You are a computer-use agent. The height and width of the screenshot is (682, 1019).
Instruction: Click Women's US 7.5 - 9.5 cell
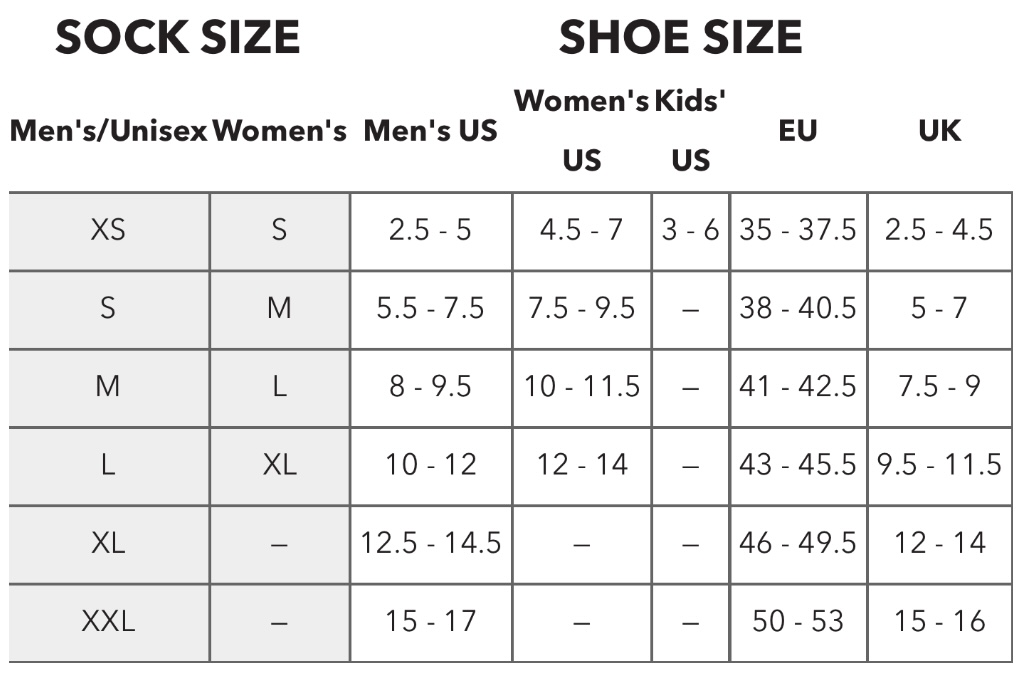581,308
